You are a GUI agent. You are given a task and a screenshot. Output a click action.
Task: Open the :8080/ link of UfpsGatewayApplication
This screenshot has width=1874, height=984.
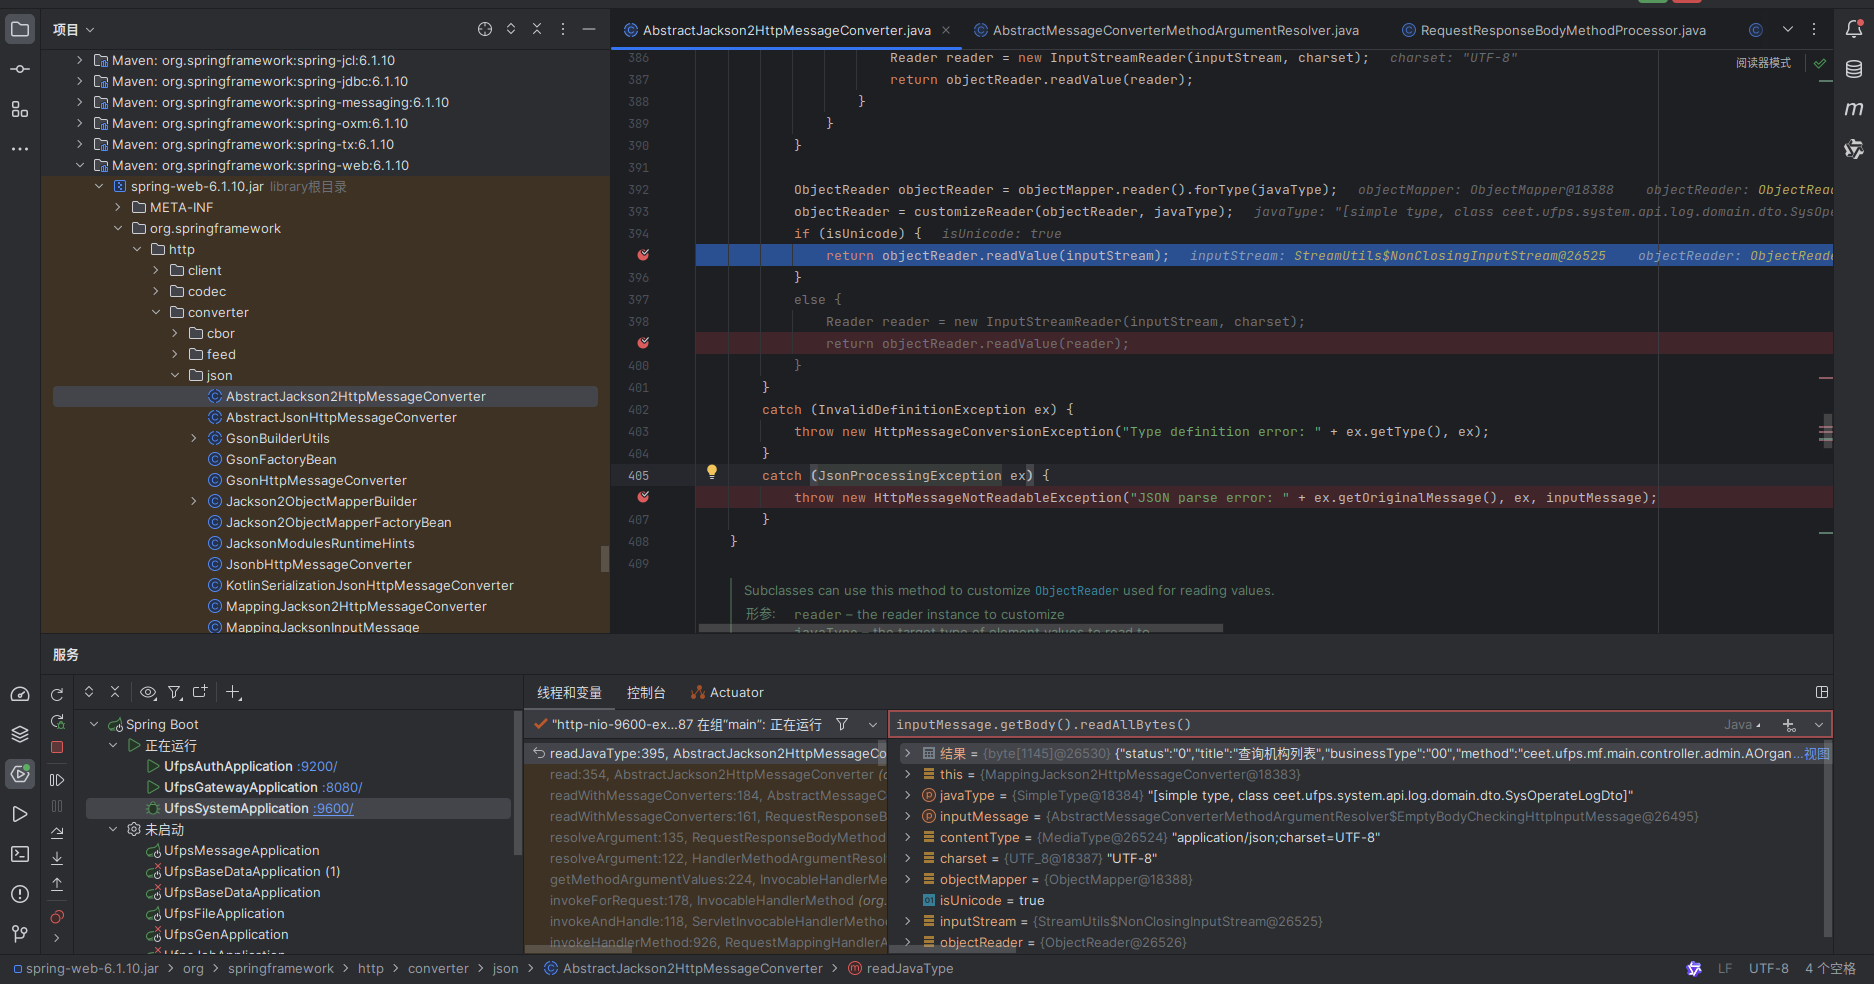point(342,787)
